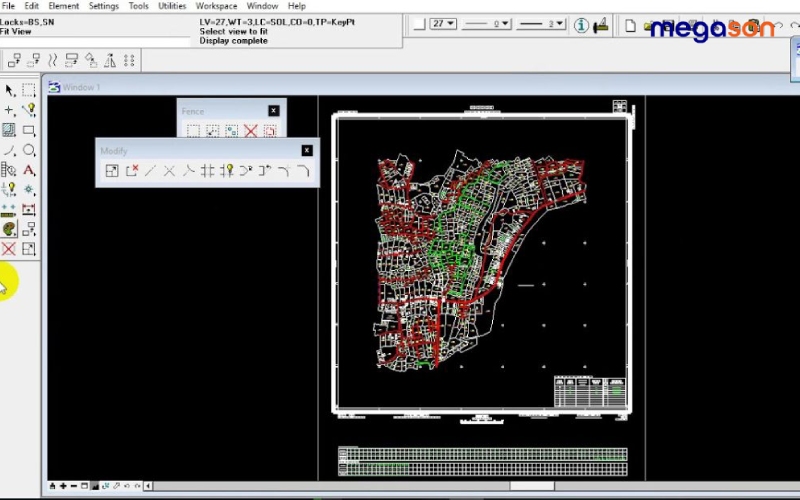
Task: Expand the line weight dropdown showing 3
Action: [560, 24]
